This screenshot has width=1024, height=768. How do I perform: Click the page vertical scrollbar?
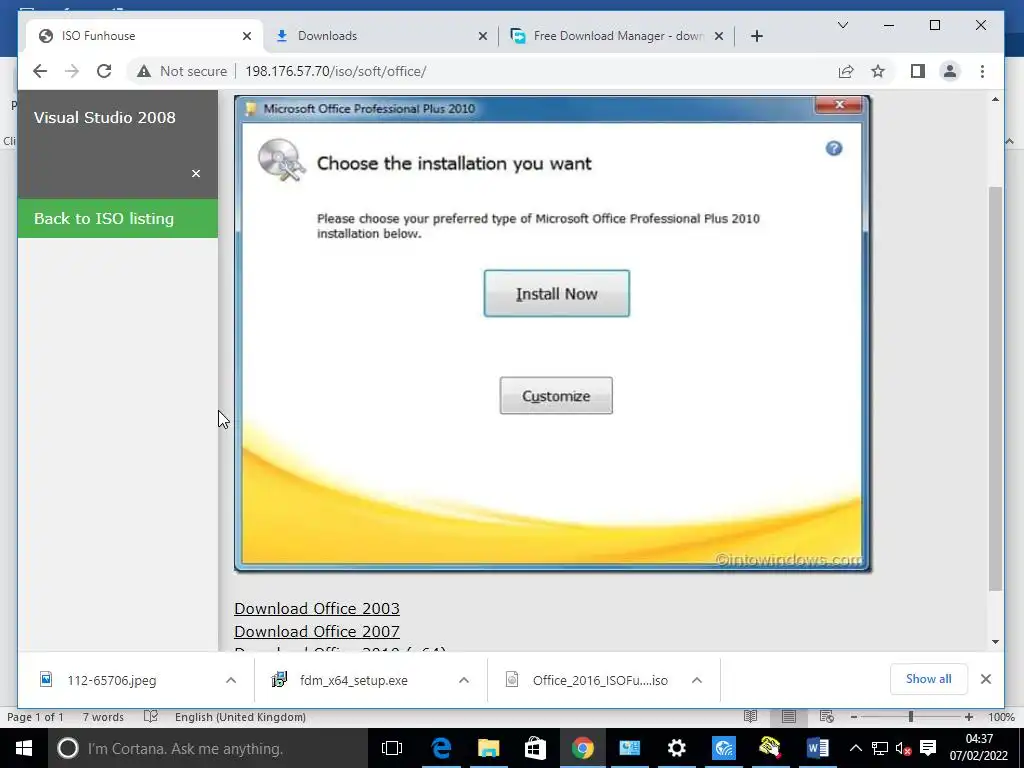coord(995,389)
